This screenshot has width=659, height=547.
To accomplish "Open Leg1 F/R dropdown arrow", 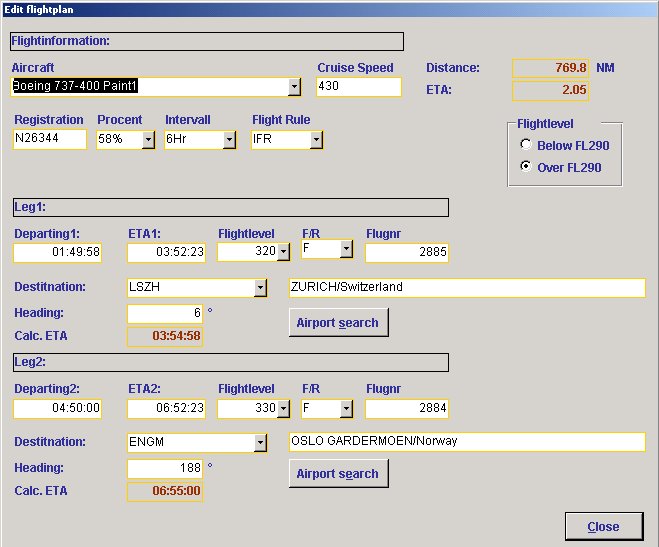I will click(x=346, y=249).
